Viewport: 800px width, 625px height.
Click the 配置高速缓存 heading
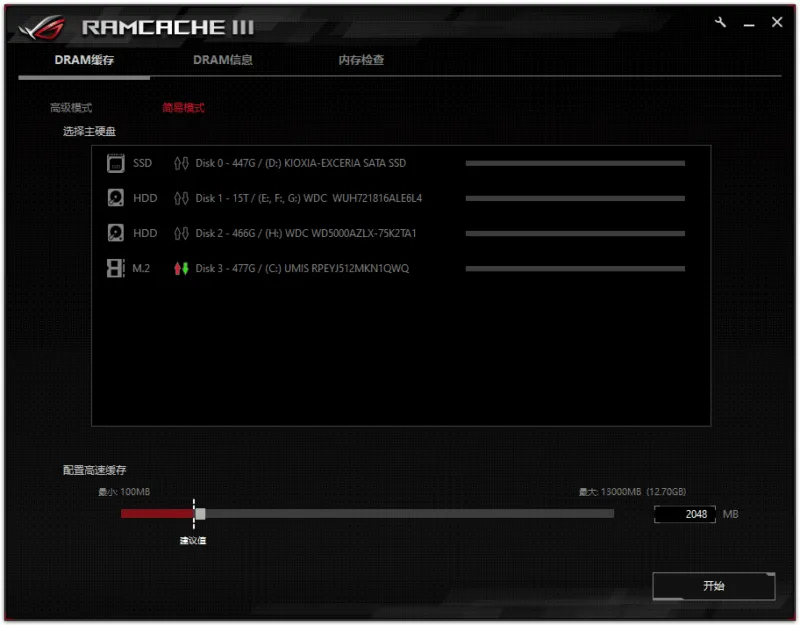tap(94, 470)
